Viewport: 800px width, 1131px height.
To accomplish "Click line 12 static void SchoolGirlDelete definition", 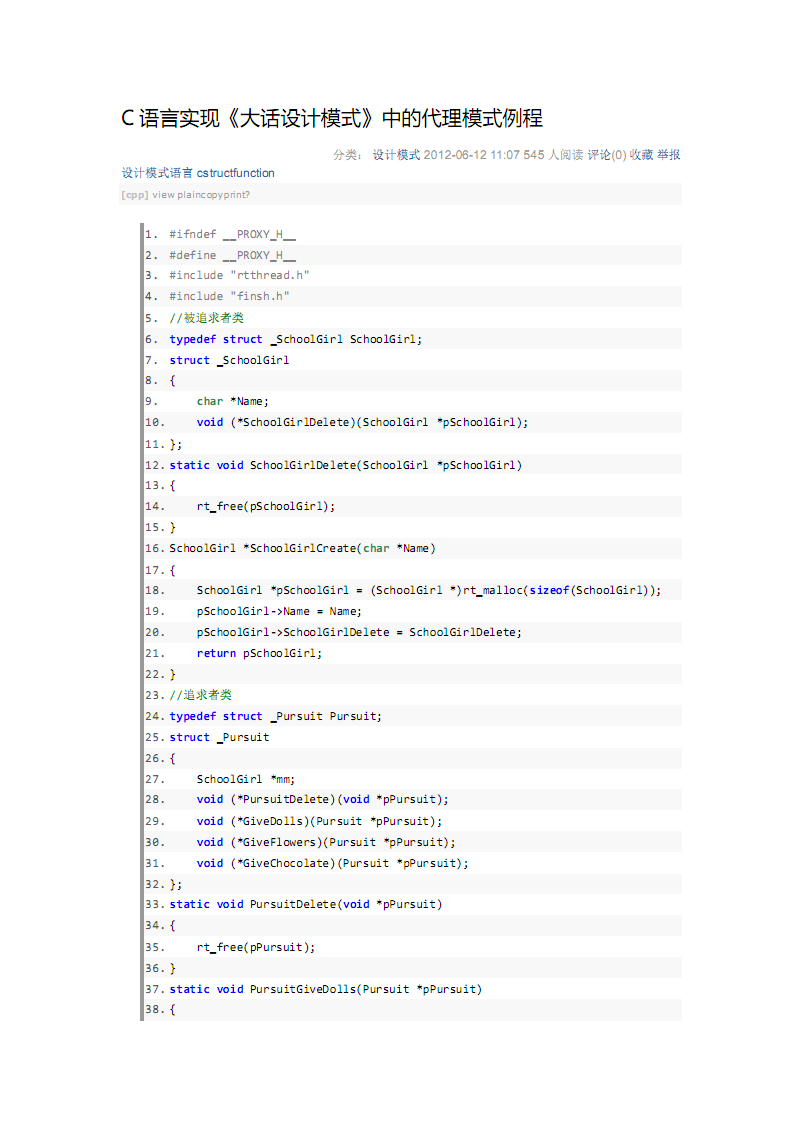I will point(346,465).
